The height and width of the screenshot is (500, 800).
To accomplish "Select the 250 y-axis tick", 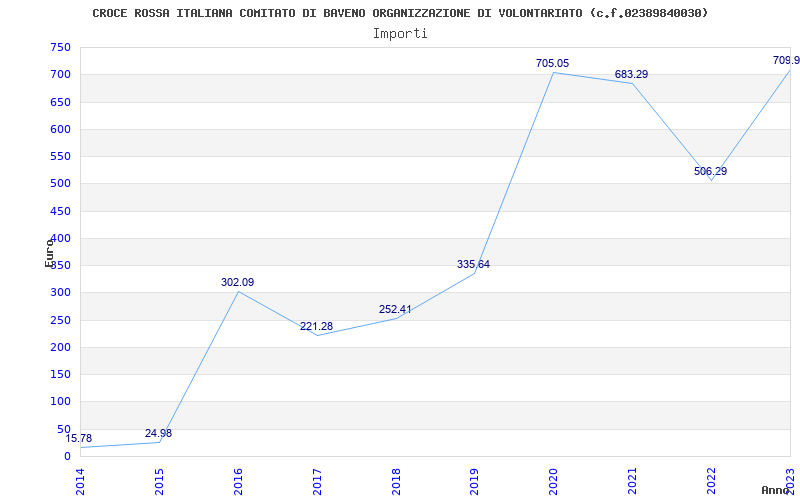I will point(60,320).
